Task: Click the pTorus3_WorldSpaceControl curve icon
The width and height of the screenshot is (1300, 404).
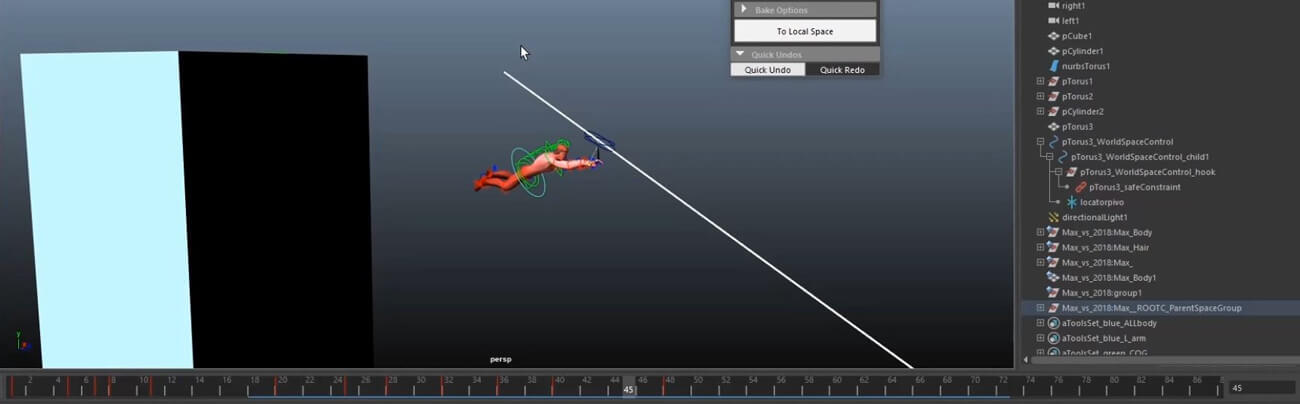Action: [1053, 142]
